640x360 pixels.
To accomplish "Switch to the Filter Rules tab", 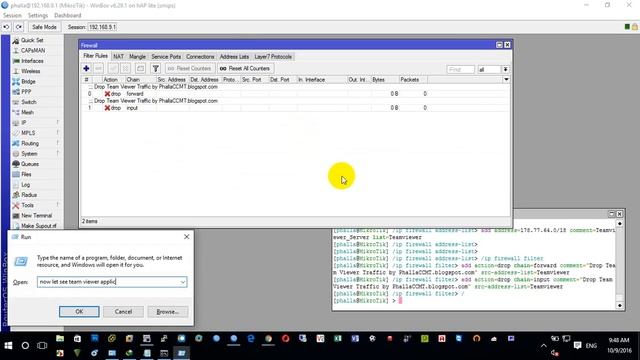I will [x=95, y=56].
